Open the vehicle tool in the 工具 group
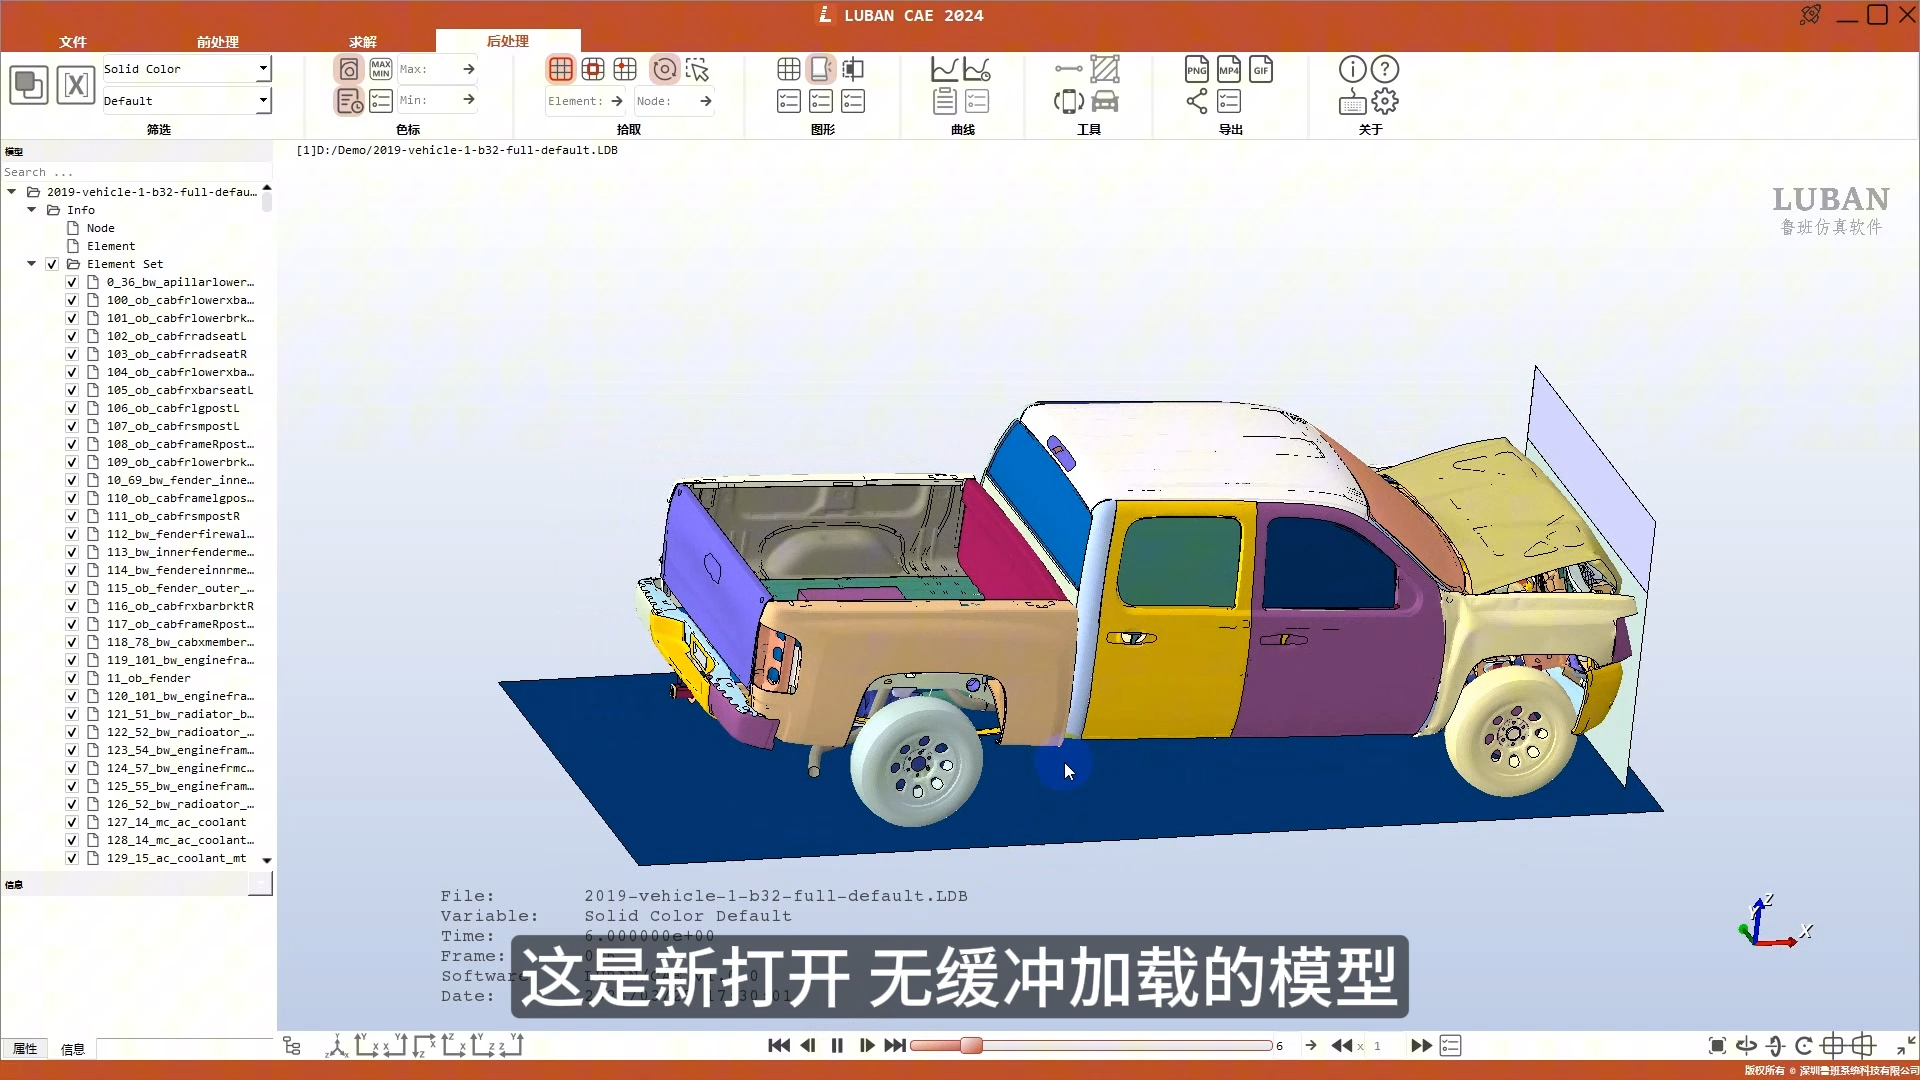1920x1080 pixels. pyautogui.click(x=1104, y=101)
